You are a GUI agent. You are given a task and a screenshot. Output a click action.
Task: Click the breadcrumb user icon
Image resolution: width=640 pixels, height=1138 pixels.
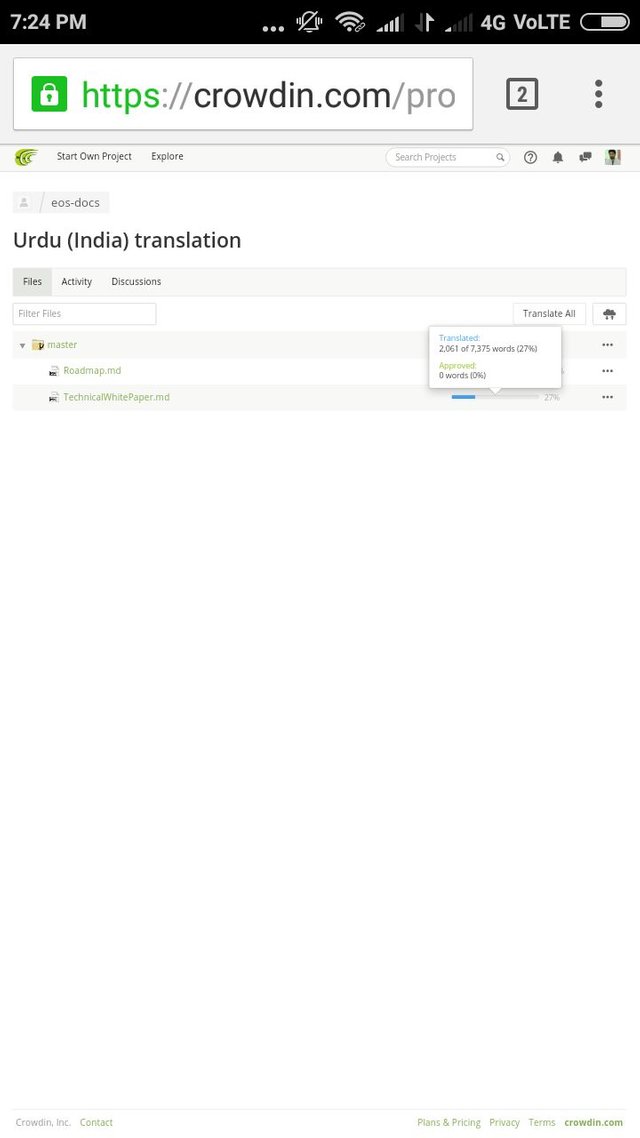click(24, 202)
